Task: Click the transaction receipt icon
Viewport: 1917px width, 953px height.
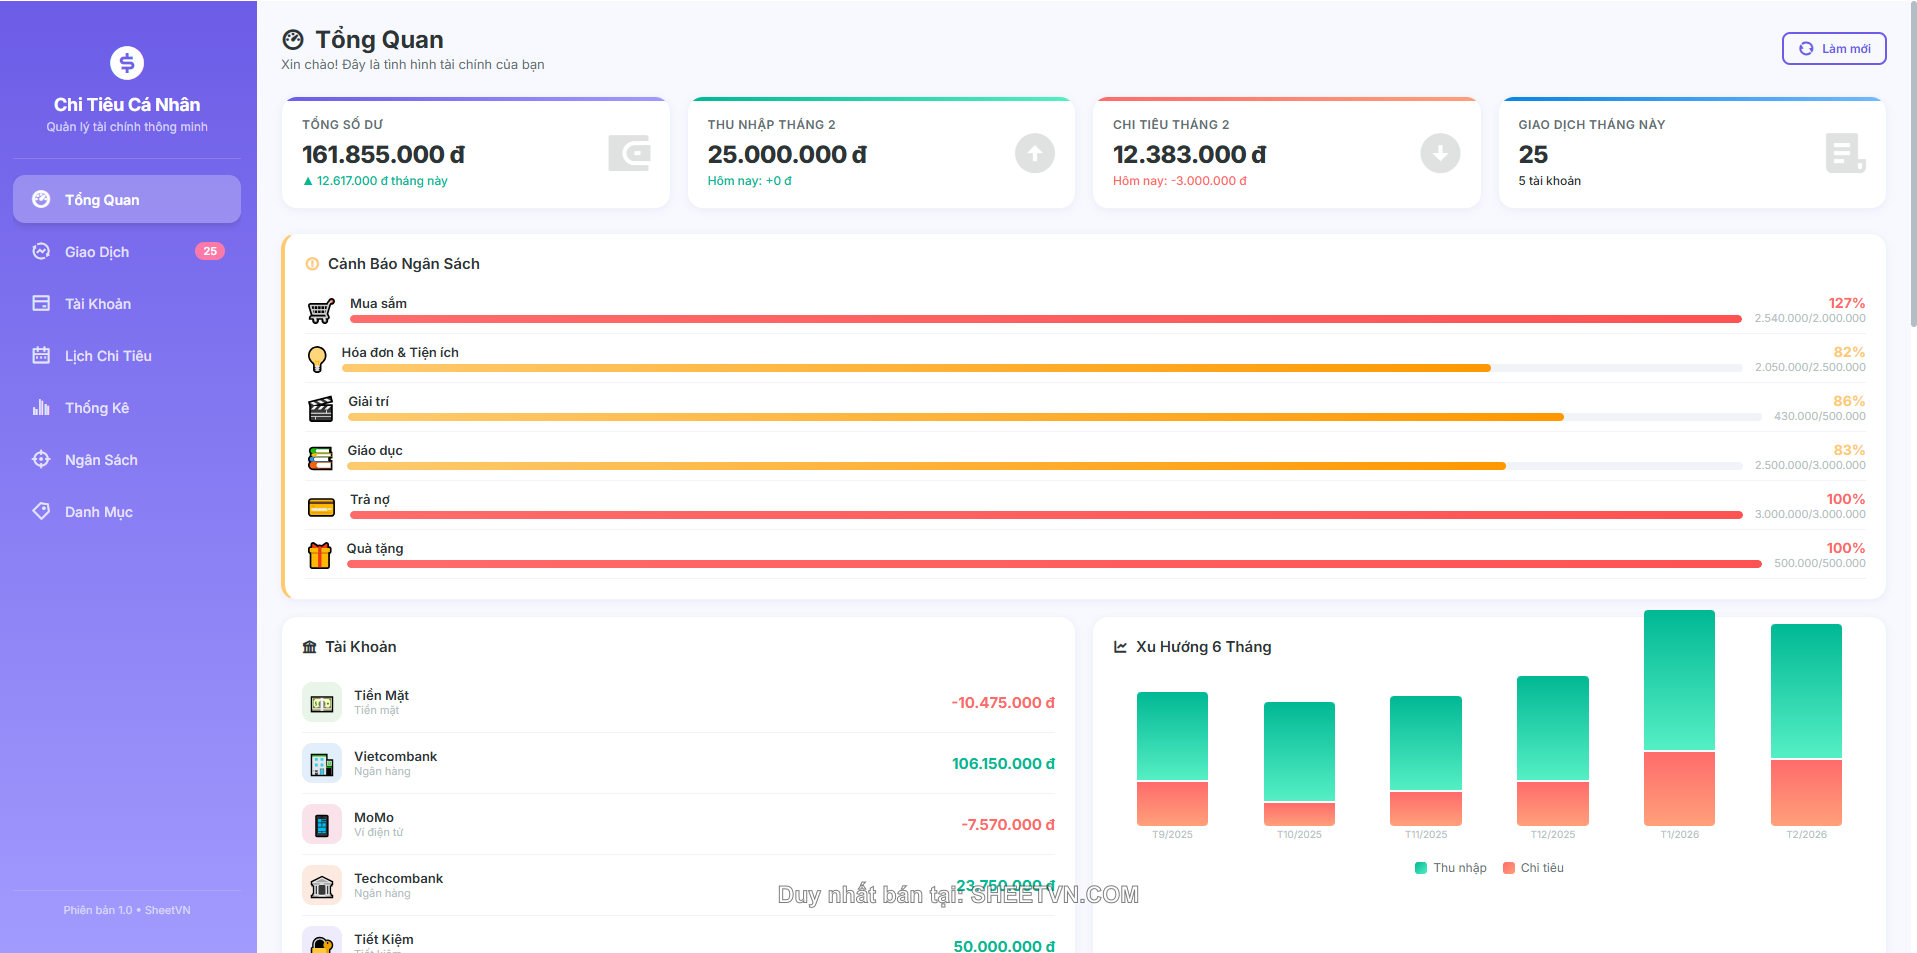Action: (1844, 153)
